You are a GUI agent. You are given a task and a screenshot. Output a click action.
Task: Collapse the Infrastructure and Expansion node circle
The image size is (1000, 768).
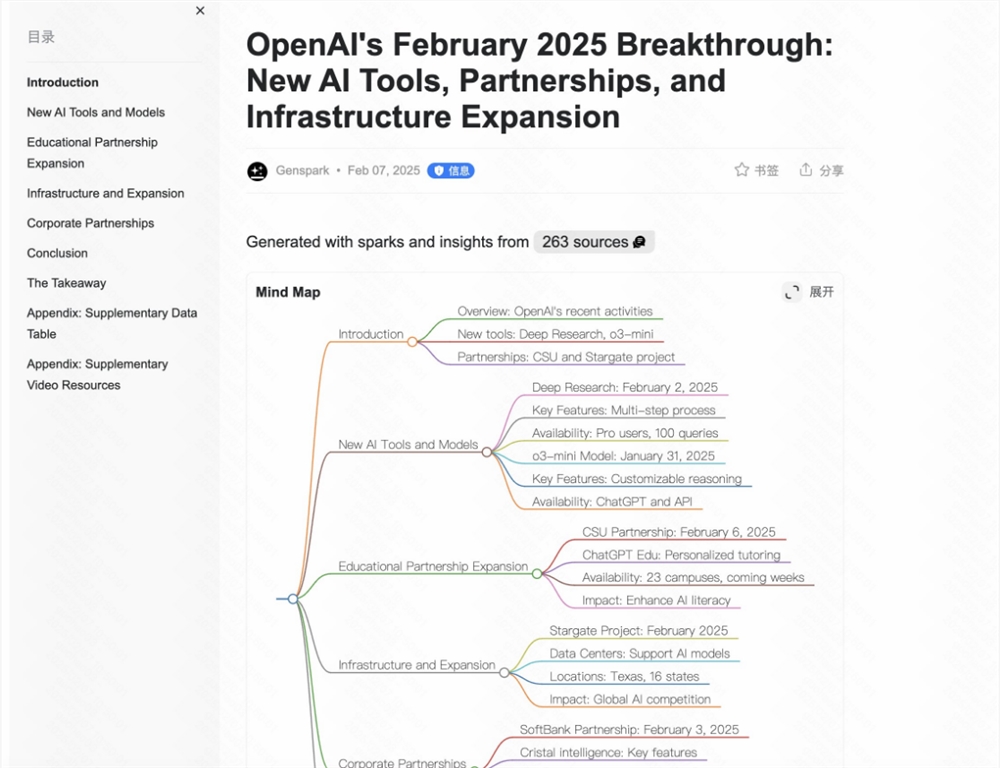pyautogui.click(x=504, y=673)
